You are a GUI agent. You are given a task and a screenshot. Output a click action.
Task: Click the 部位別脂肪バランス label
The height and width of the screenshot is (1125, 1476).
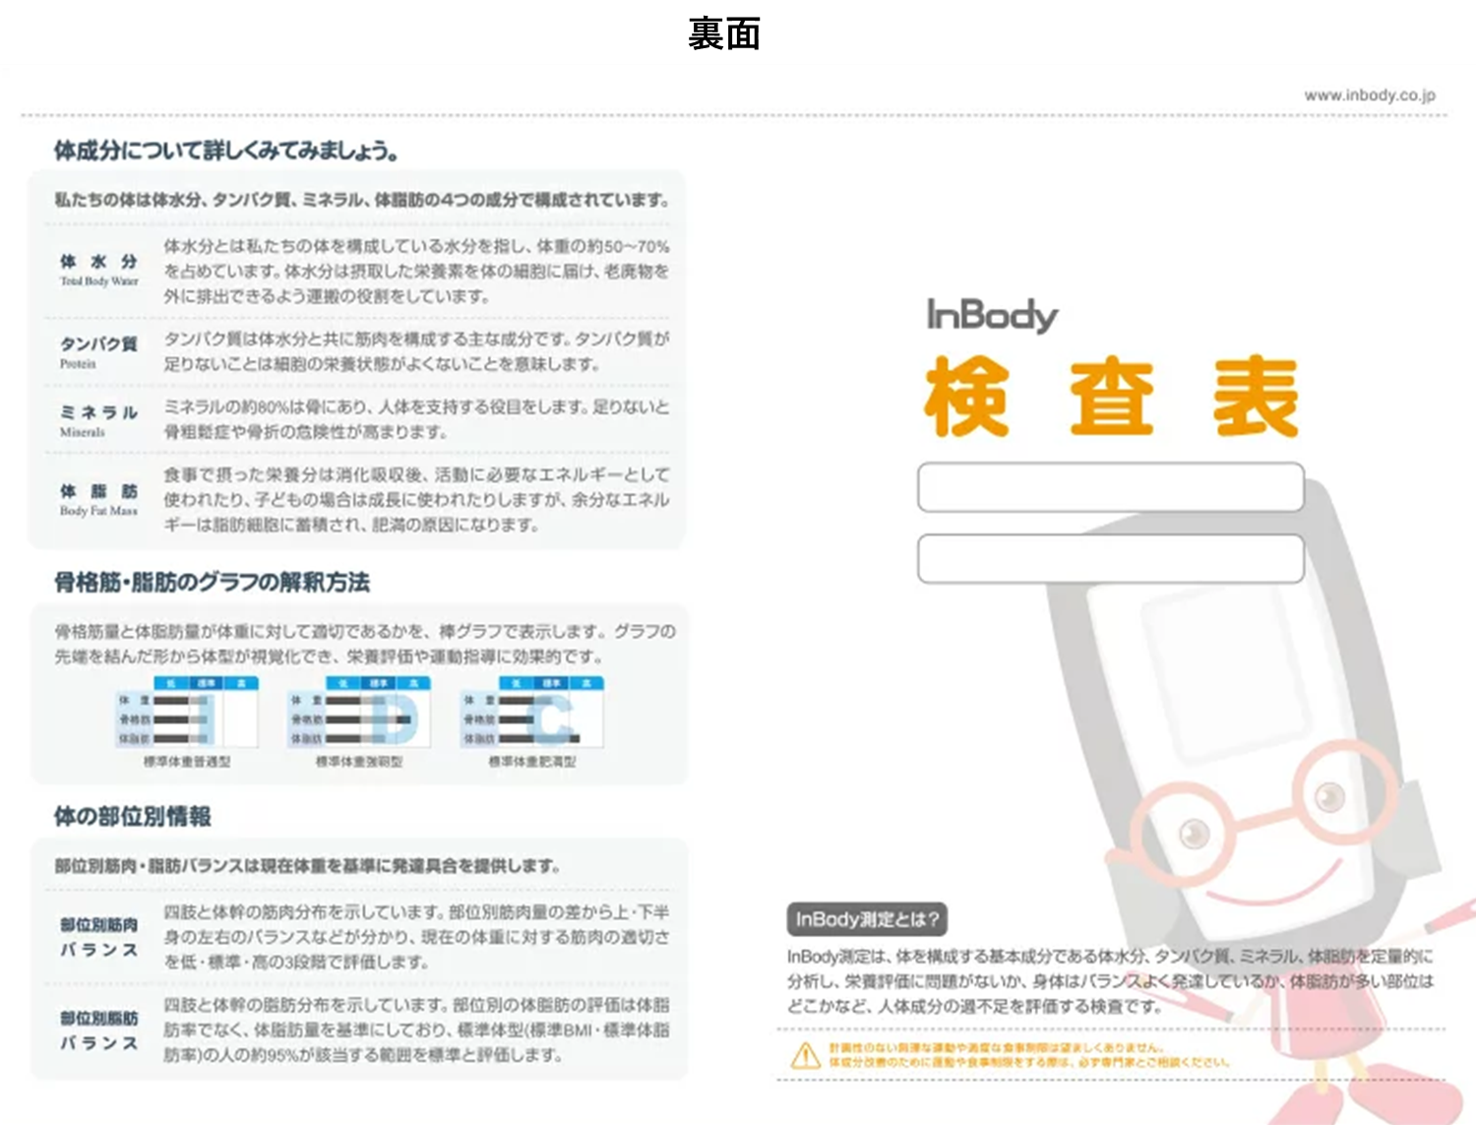[x=98, y=1030]
